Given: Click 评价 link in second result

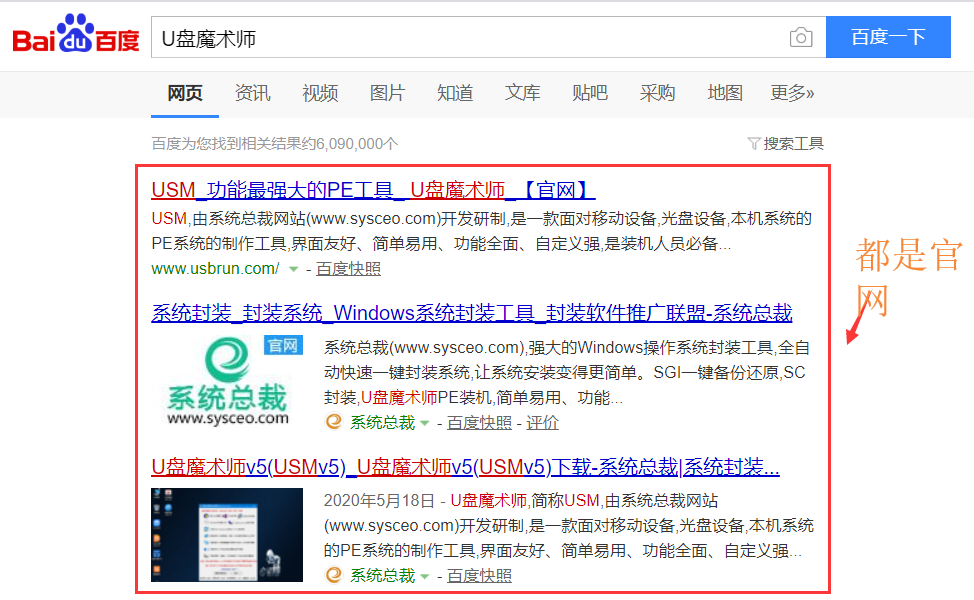Looking at the screenshot, I should point(543,423).
